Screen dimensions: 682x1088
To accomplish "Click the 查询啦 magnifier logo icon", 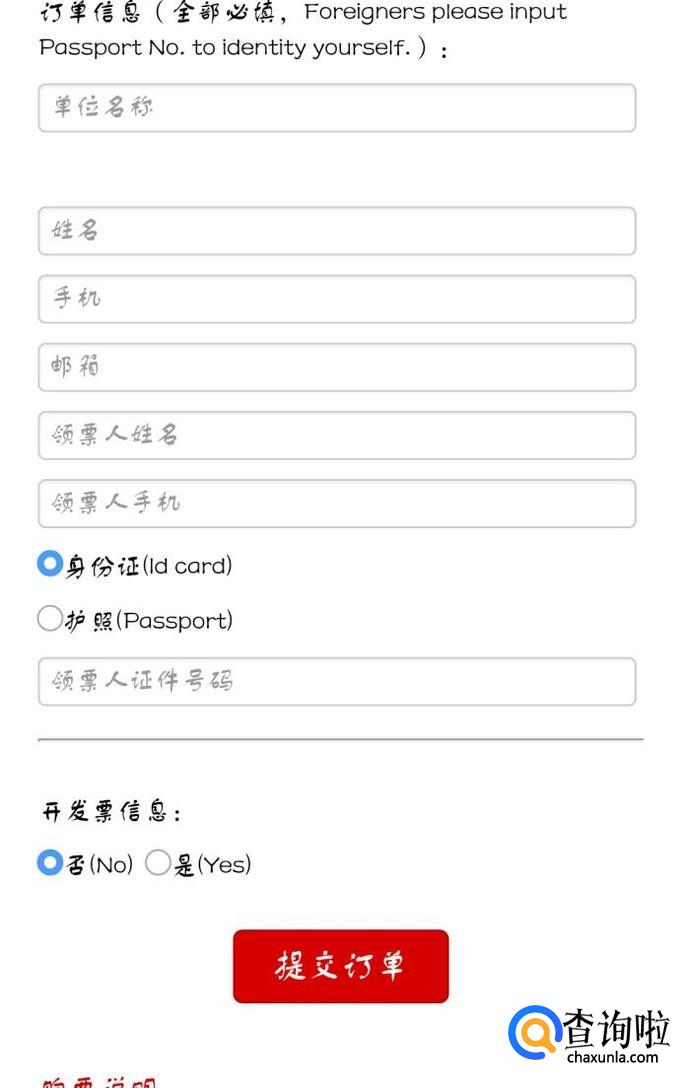I will coord(537,1034).
